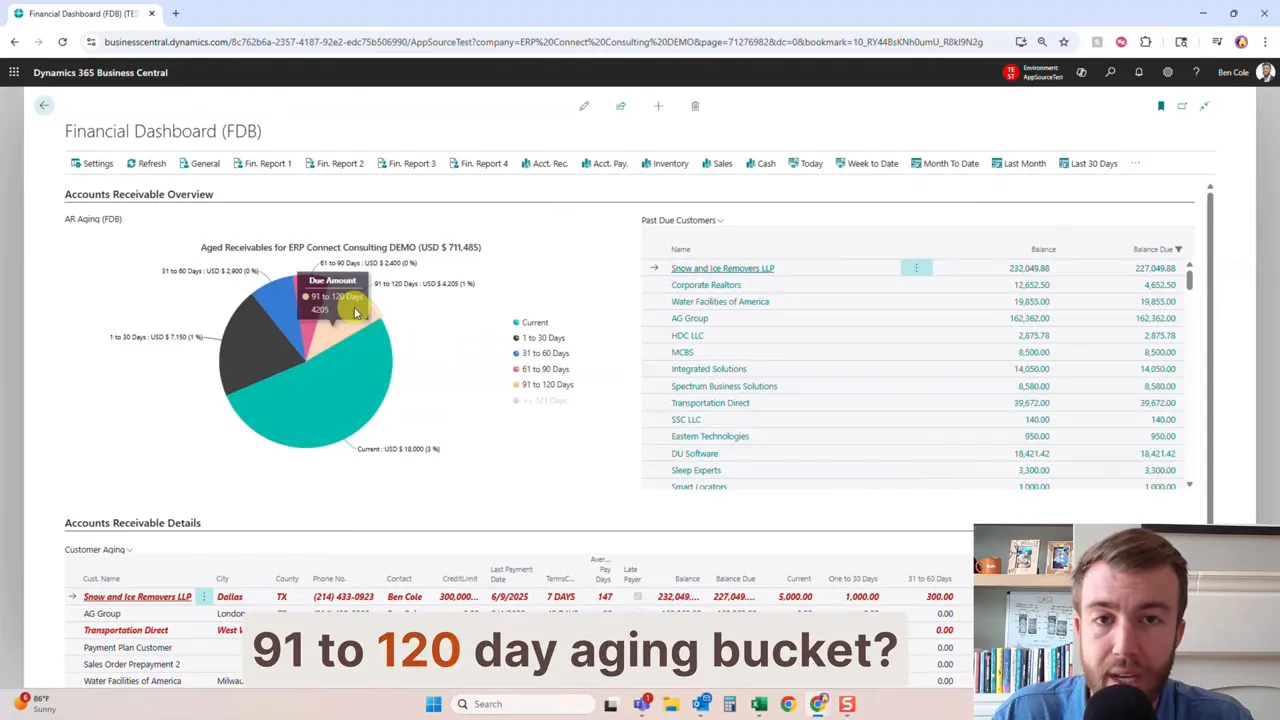This screenshot has height=720, width=1280.
Task: Expand the Past Due Customers chevron
Action: pos(719,220)
